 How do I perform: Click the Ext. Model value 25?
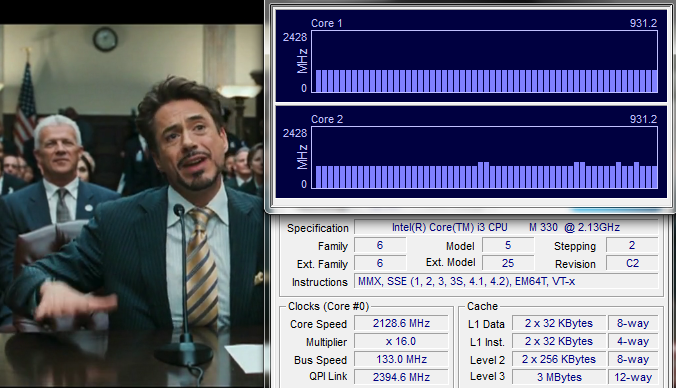(x=508, y=263)
